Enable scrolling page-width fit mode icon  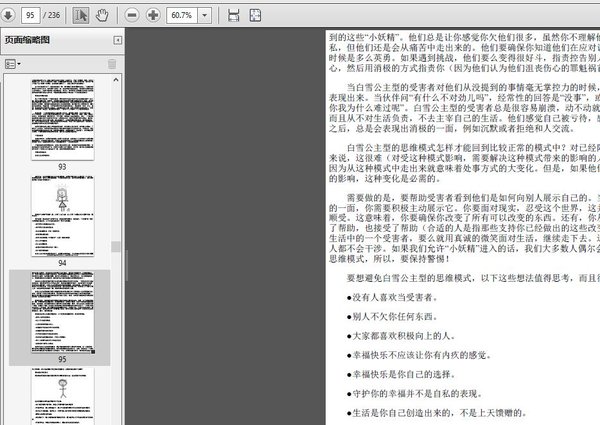click(x=233, y=15)
